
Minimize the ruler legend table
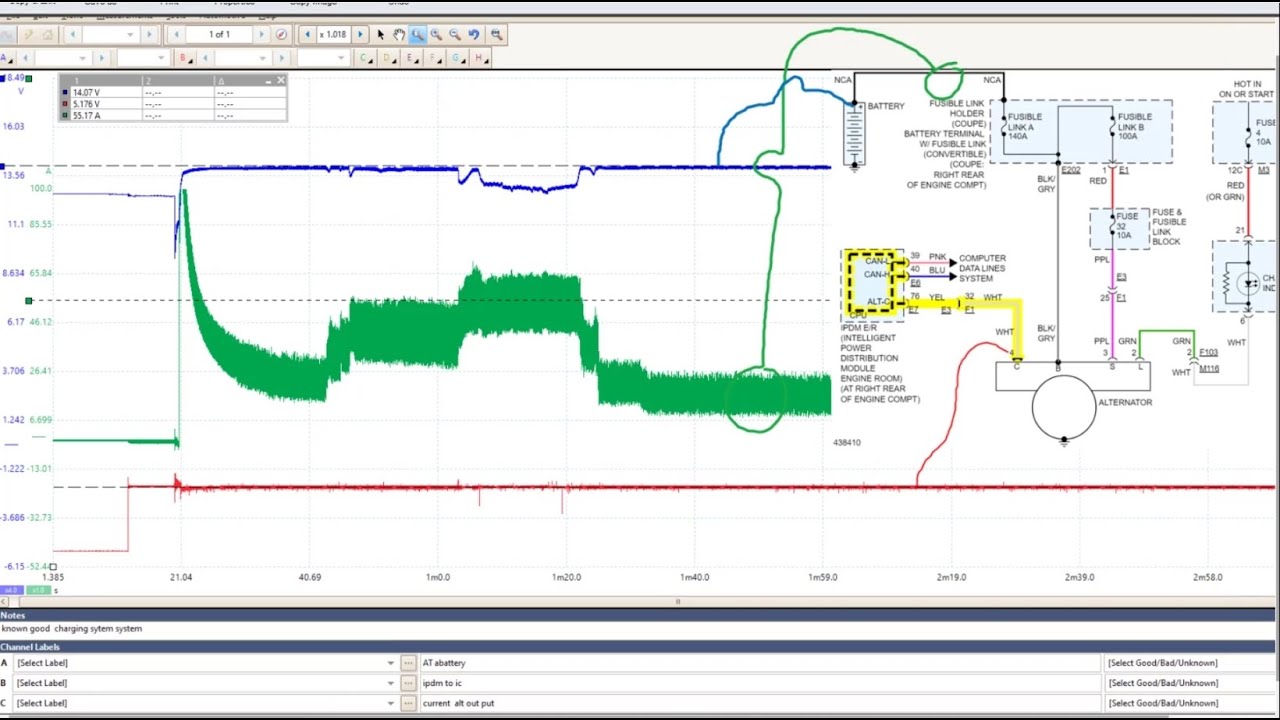click(x=268, y=81)
